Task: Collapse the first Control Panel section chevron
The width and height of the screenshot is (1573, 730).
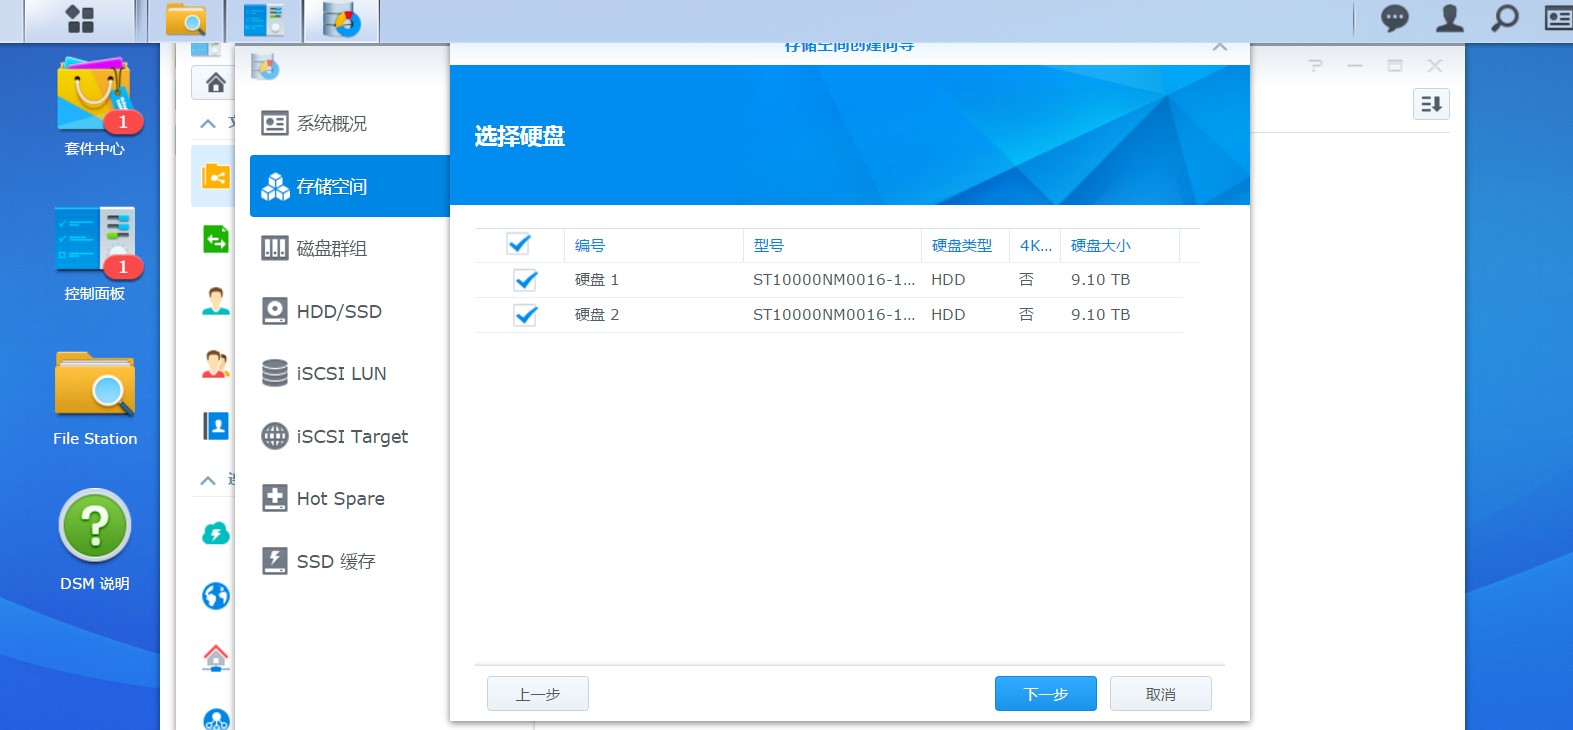Action: [x=208, y=124]
